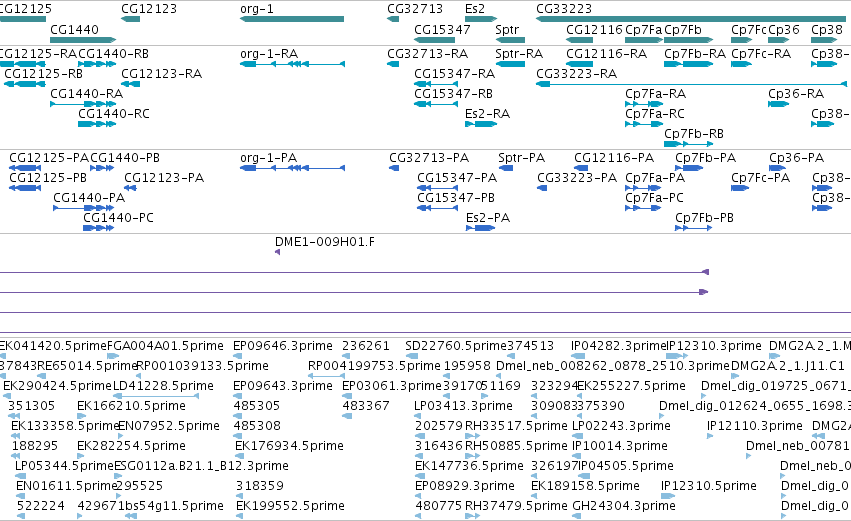Image resolution: width=851 pixels, height=521 pixels.
Task: Click the CG1440-PC protein label
Action: 118,218
